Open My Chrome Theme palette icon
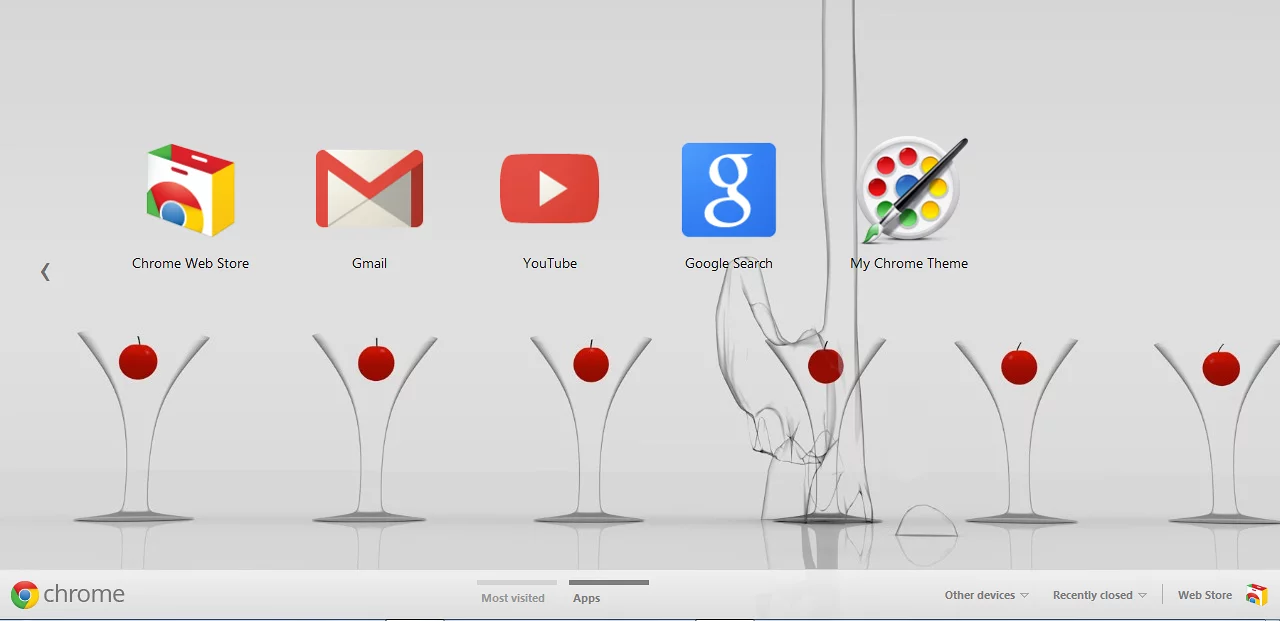The width and height of the screenshot is (1280, 621). tap(909, 190)
